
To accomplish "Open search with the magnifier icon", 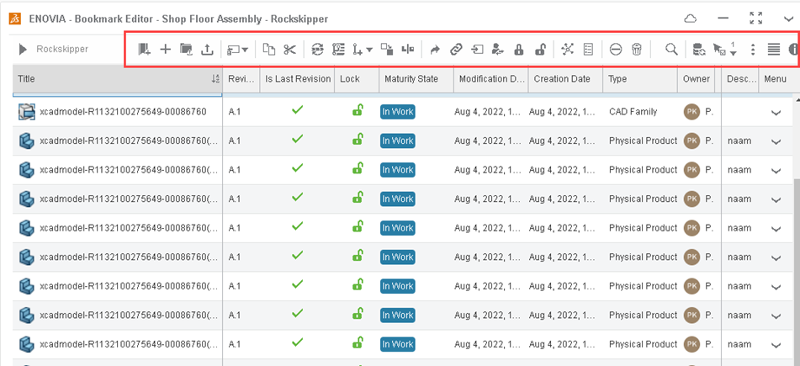I will tap(672, 50).
